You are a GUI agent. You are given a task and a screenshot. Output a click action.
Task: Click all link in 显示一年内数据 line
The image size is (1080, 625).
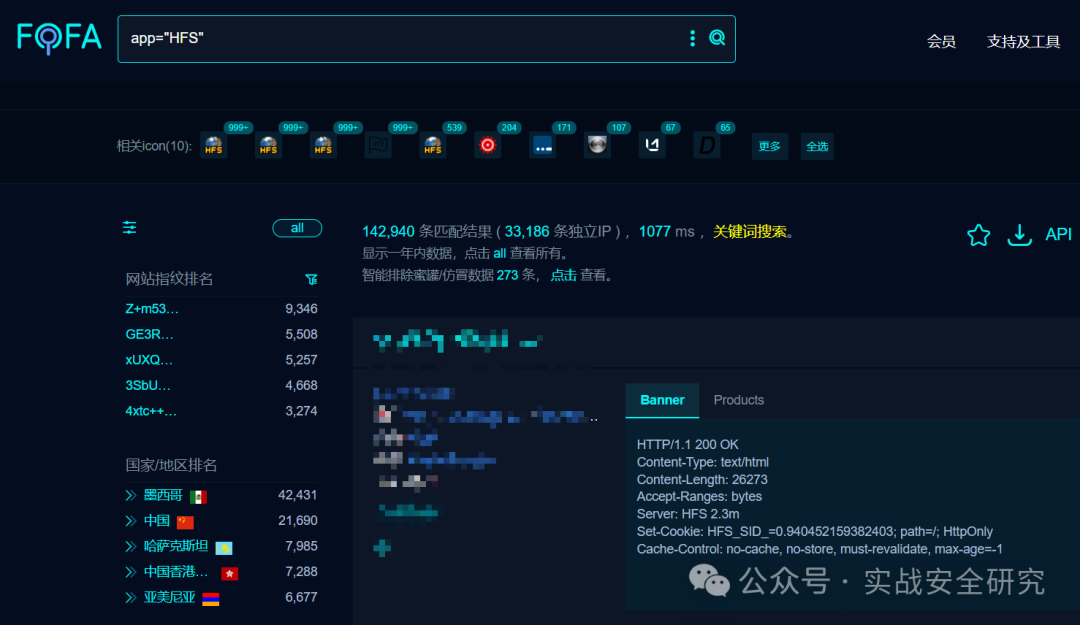click(499, 254)
